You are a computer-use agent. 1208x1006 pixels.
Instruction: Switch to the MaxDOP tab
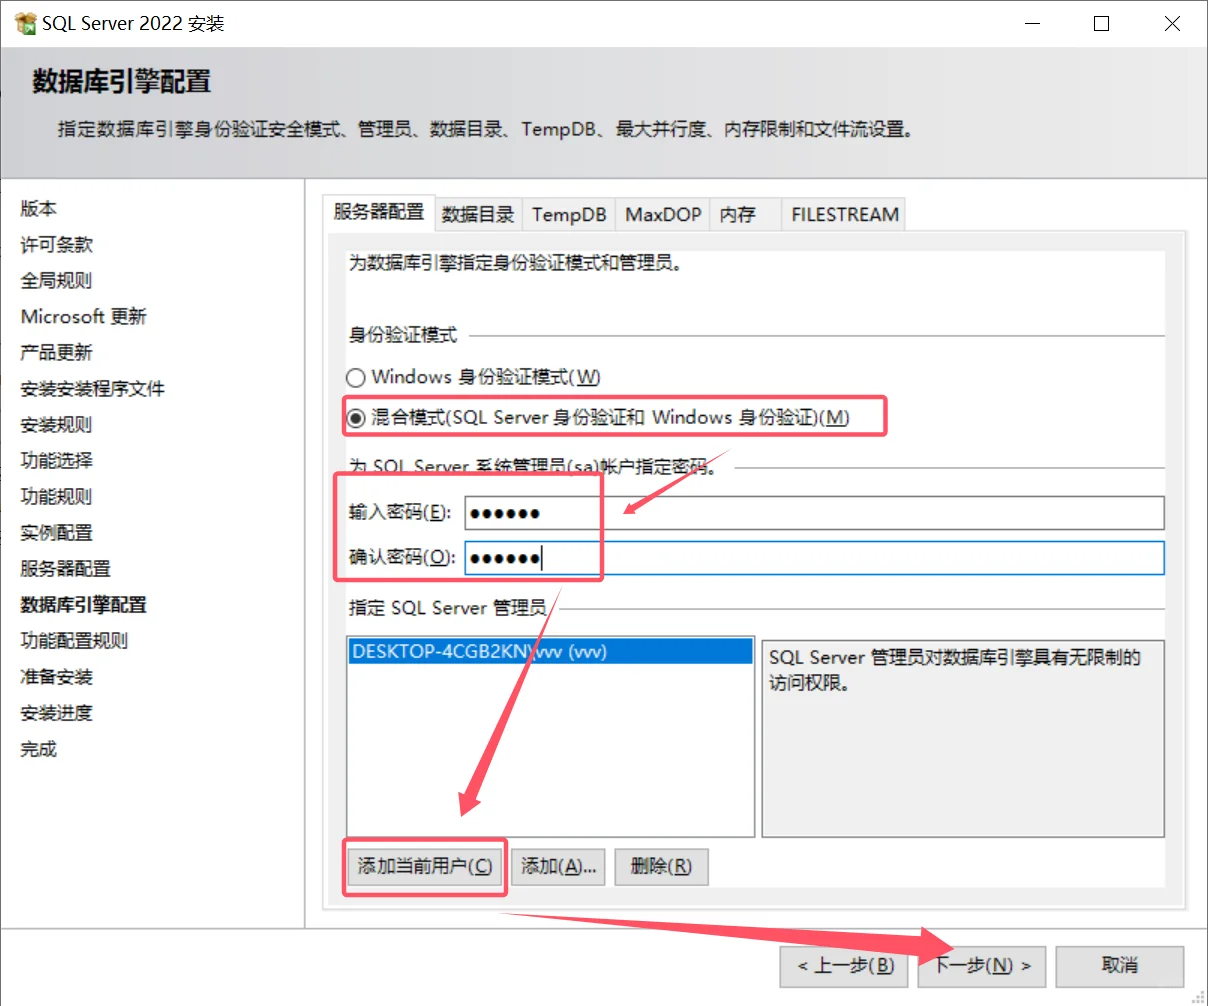662,214
